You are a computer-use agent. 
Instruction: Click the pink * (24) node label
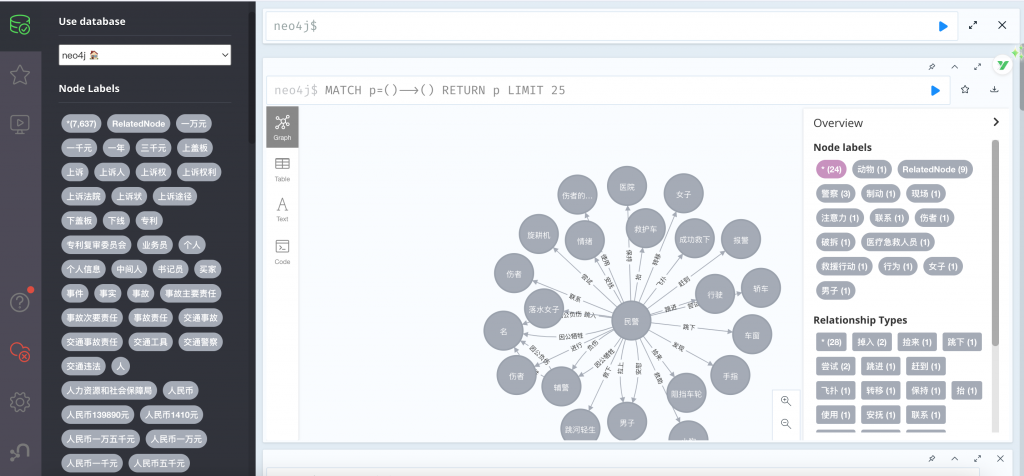point(830,168)
